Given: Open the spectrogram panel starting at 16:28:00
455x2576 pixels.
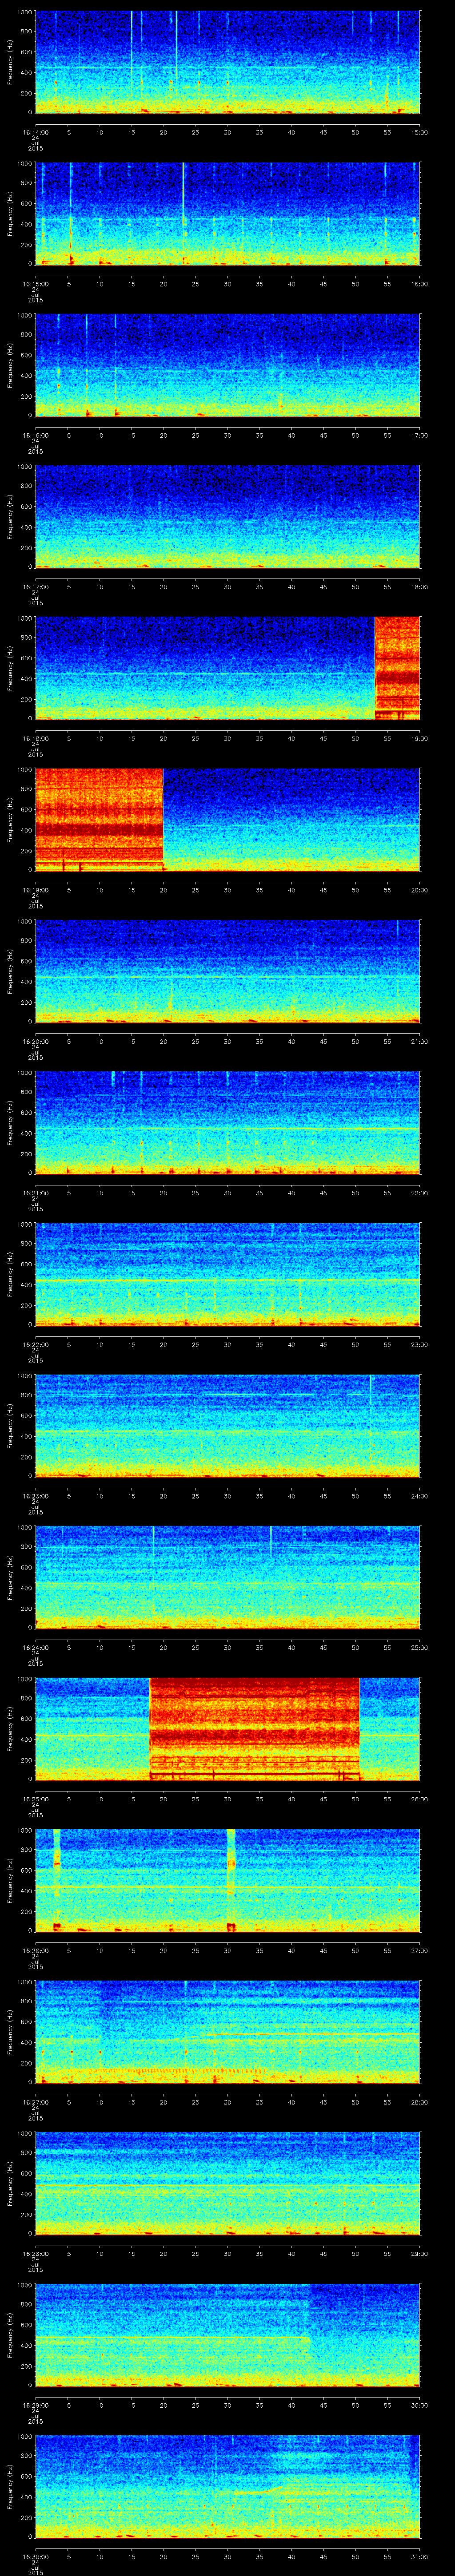Looking at the screenshot, I should point(227,2184).
